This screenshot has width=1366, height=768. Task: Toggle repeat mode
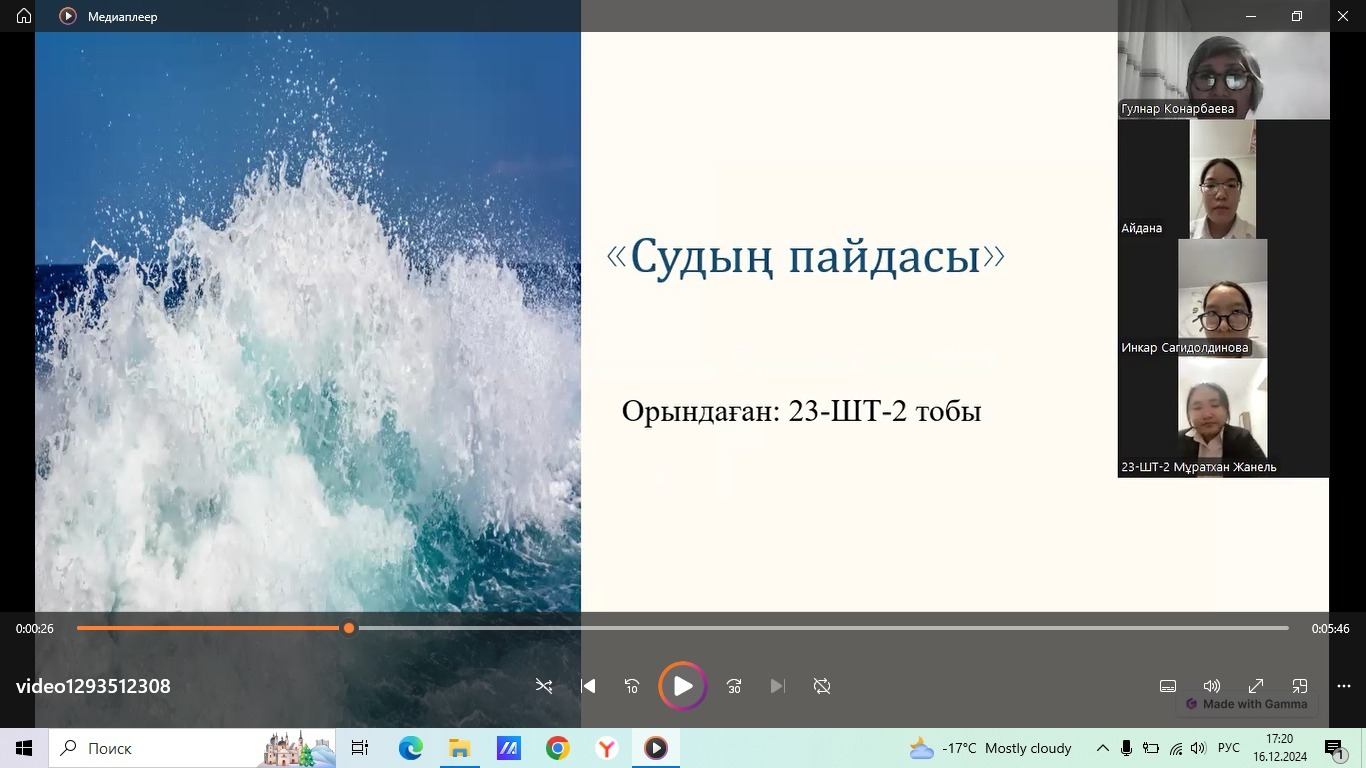pyautogui.click(x=822, y=686)
